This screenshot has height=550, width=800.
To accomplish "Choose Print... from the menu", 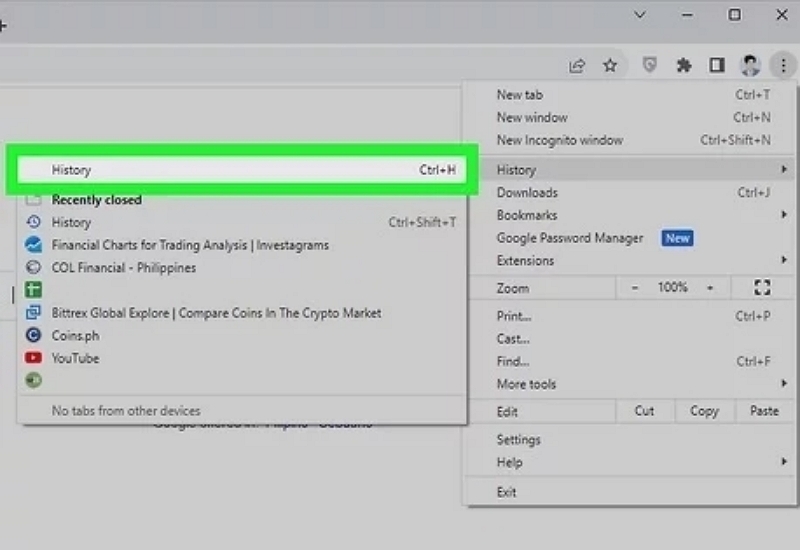I will (631, 316).
